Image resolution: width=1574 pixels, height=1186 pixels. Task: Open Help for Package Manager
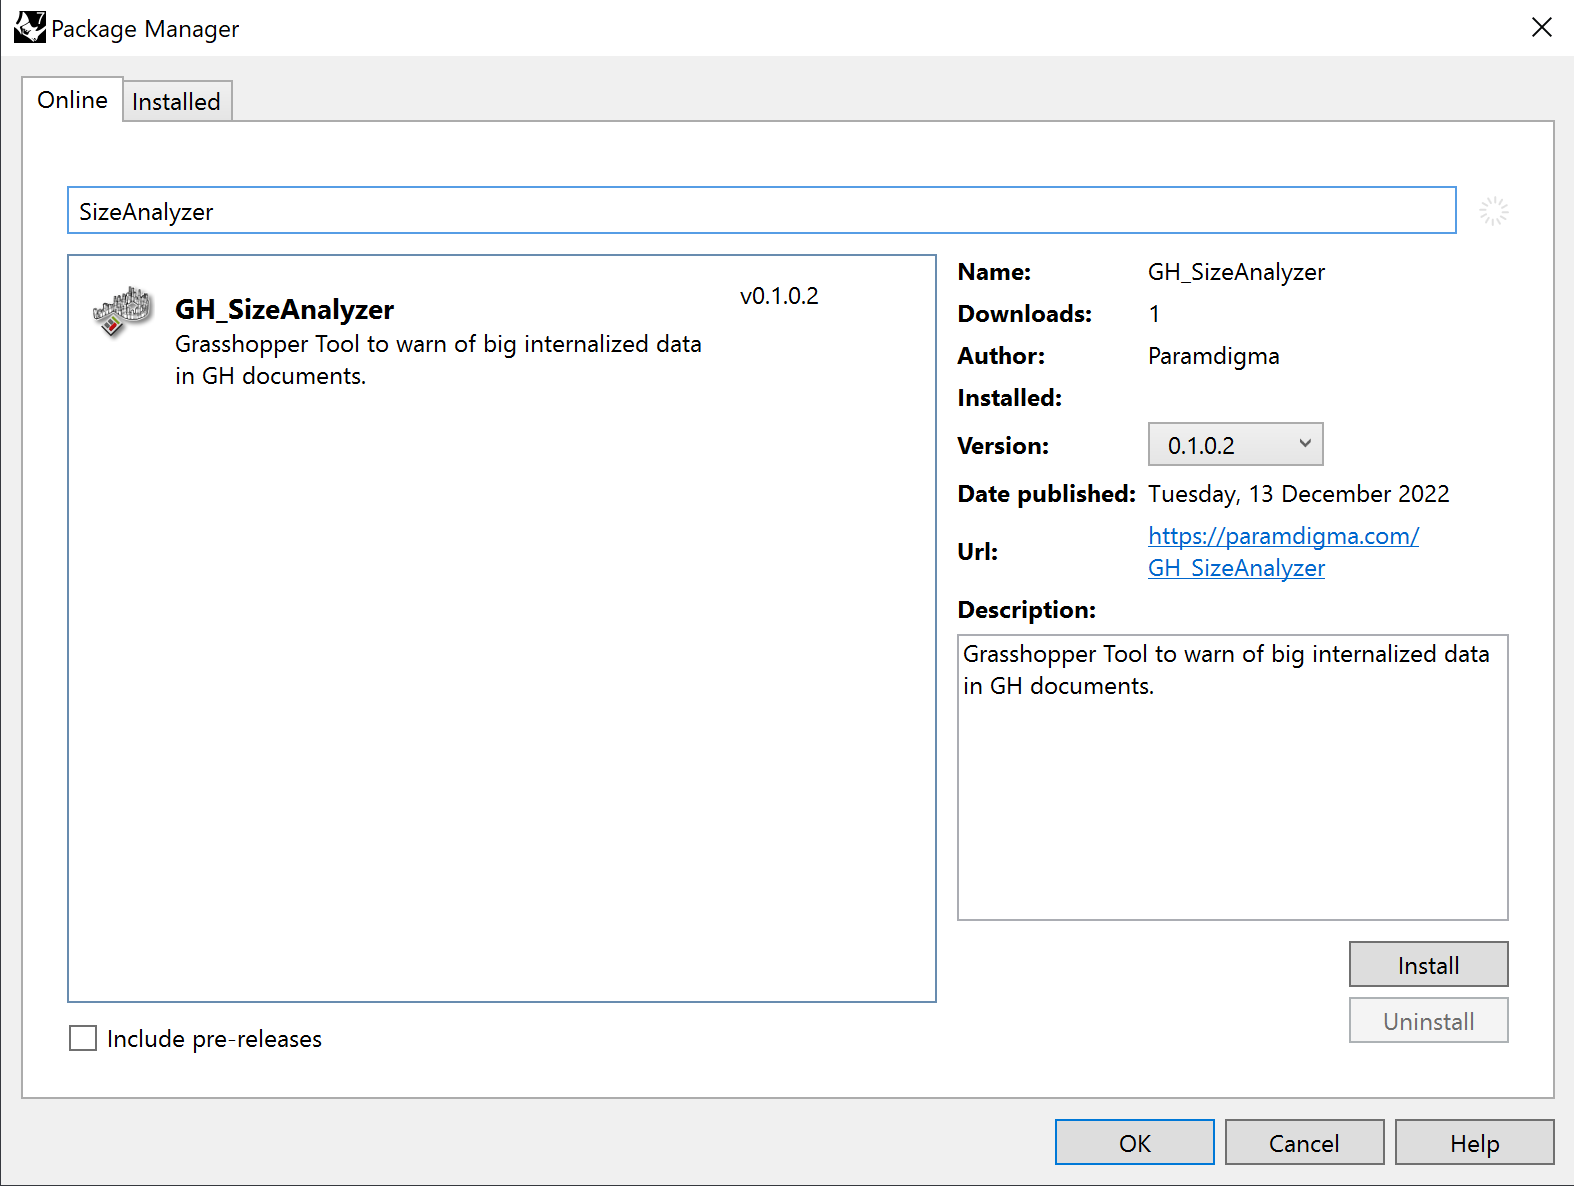pos(1475,1143)
